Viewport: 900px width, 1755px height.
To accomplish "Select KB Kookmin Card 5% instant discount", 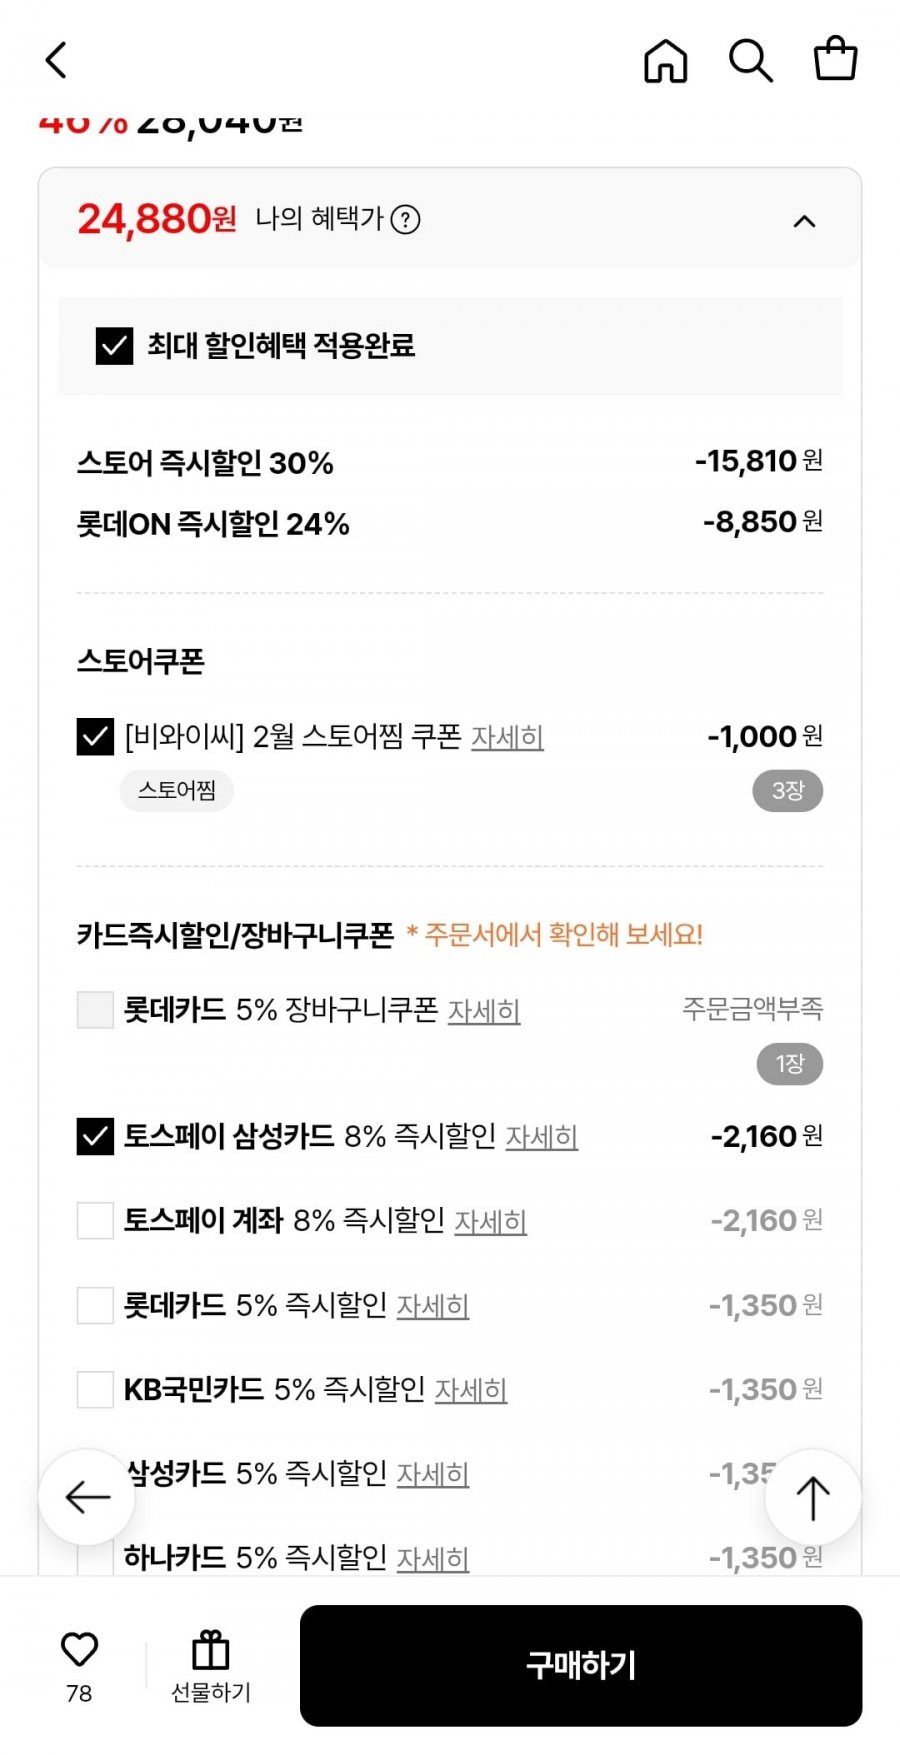I will pos(95,1390).
